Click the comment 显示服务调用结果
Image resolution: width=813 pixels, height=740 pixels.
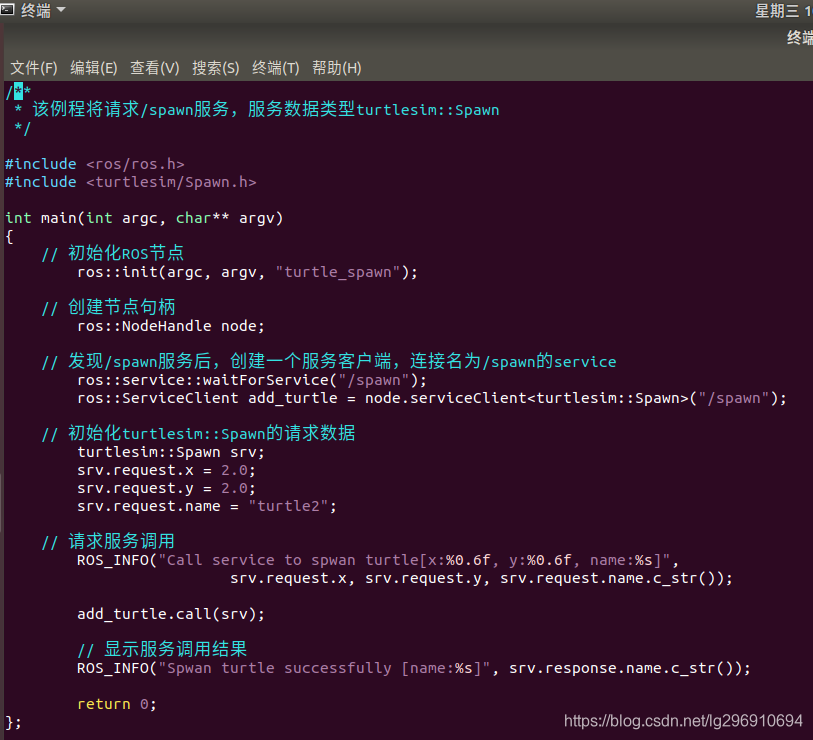162,650
